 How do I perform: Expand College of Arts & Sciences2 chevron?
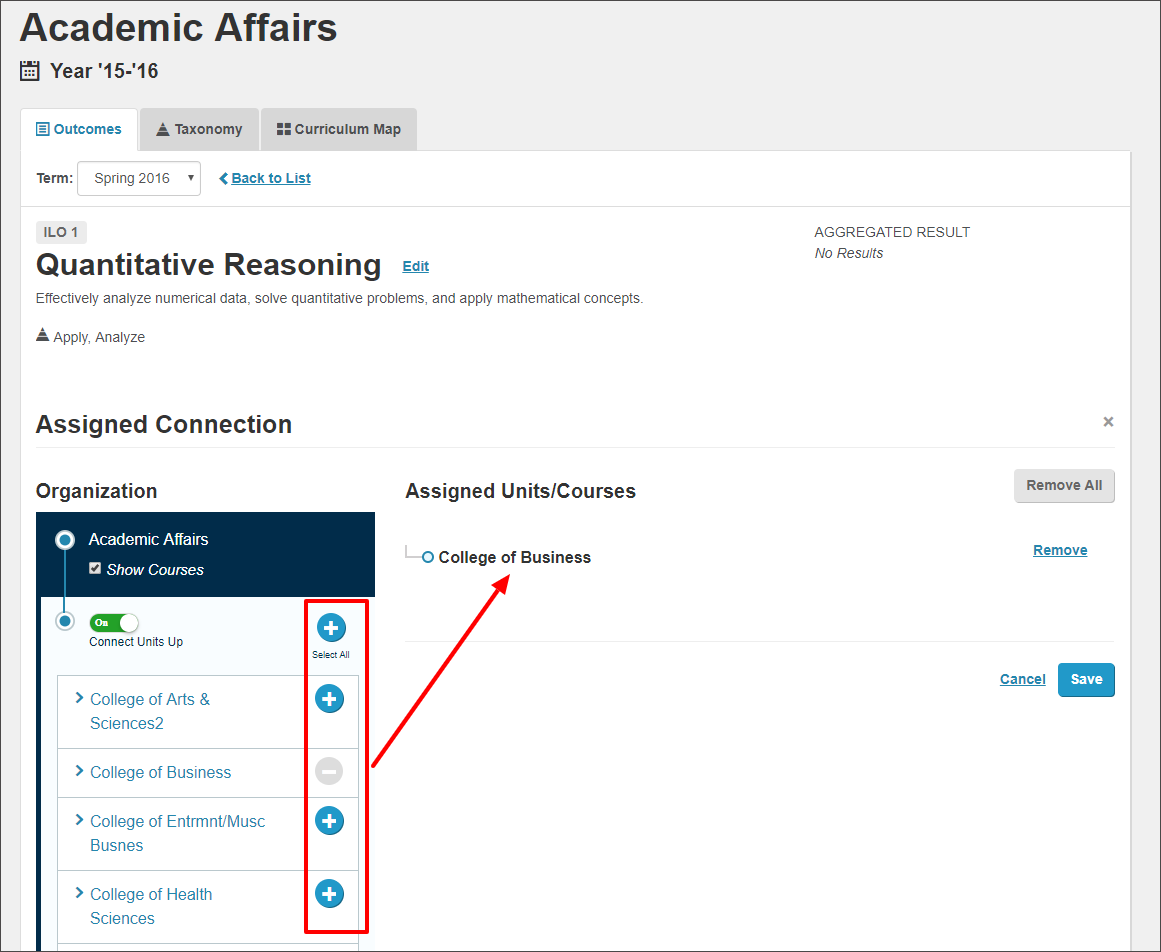pyautogui.click(x=79, y=698)
